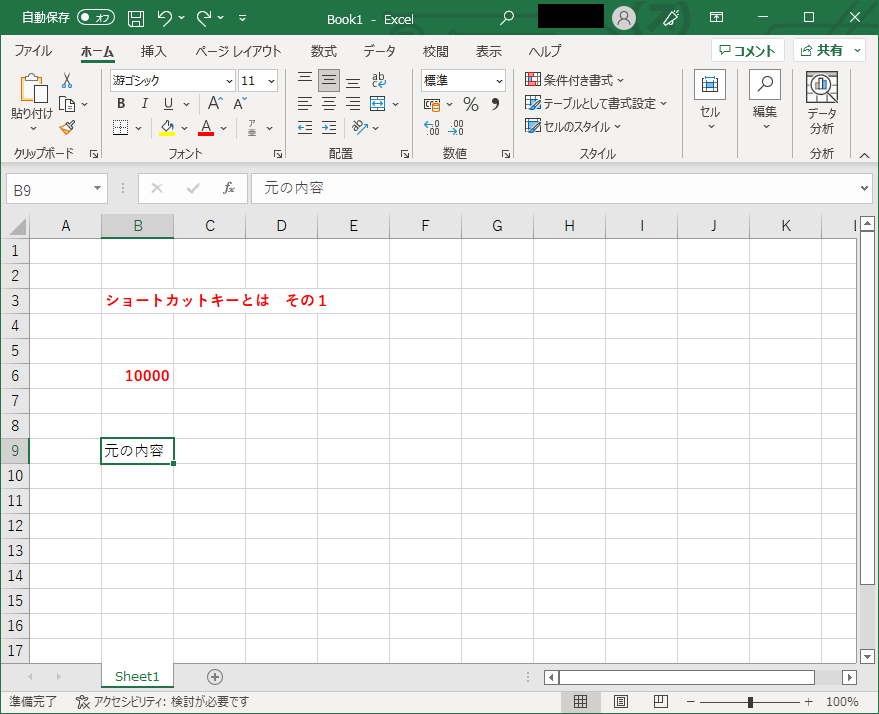Undo the last action
The image size is (879, 714).
[x=164, y=18]
